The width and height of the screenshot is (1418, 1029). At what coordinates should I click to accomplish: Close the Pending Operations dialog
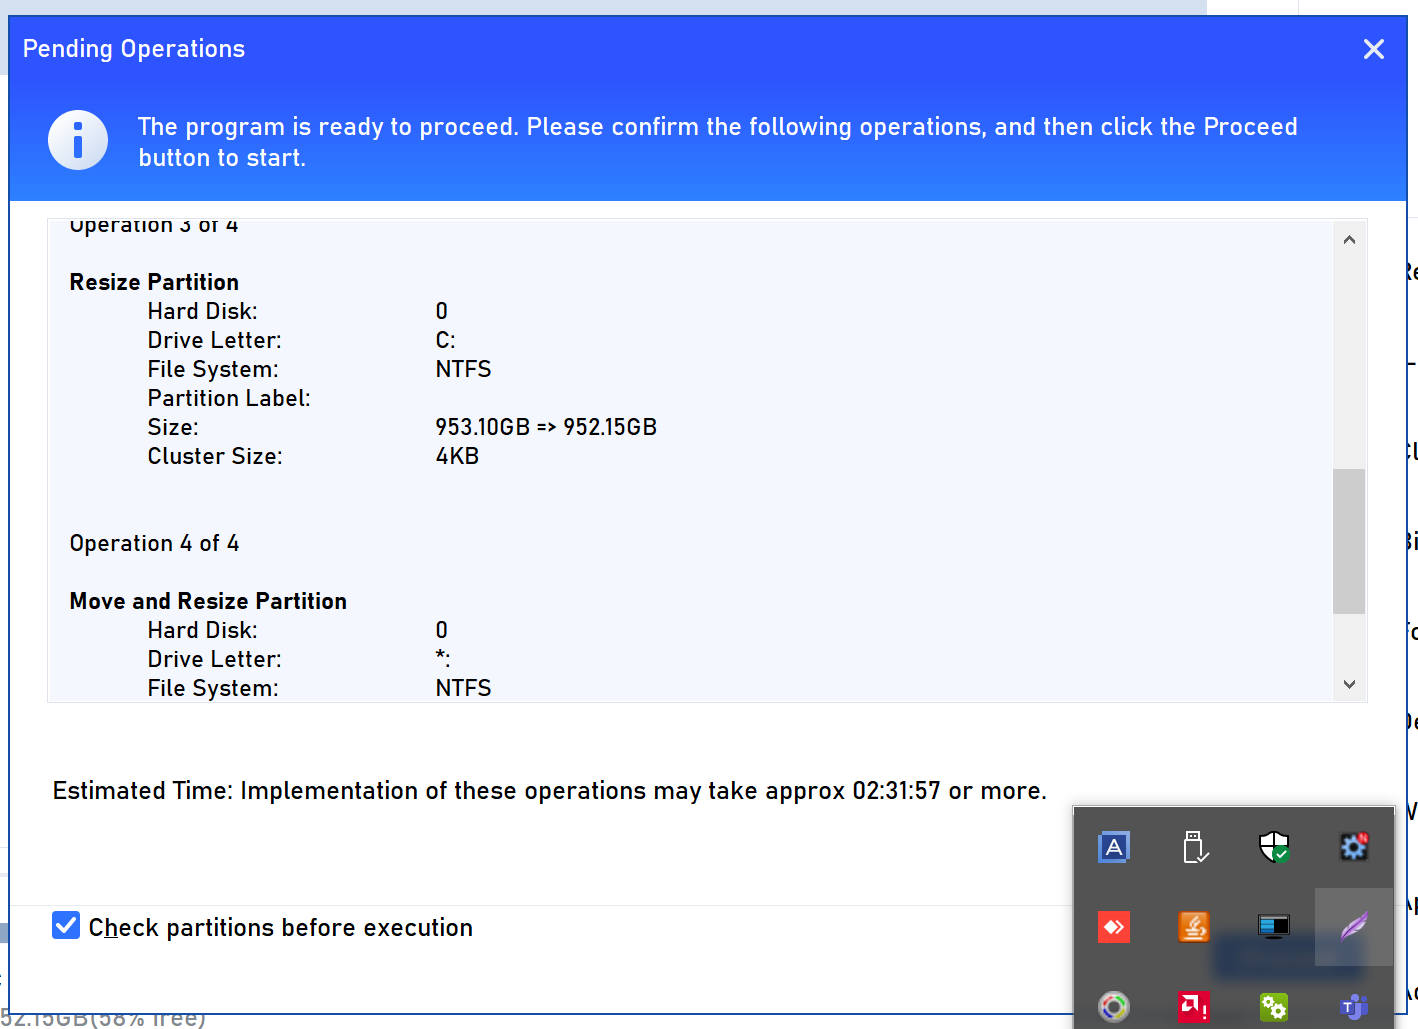pyautogui.click(x=1374, y=49)
